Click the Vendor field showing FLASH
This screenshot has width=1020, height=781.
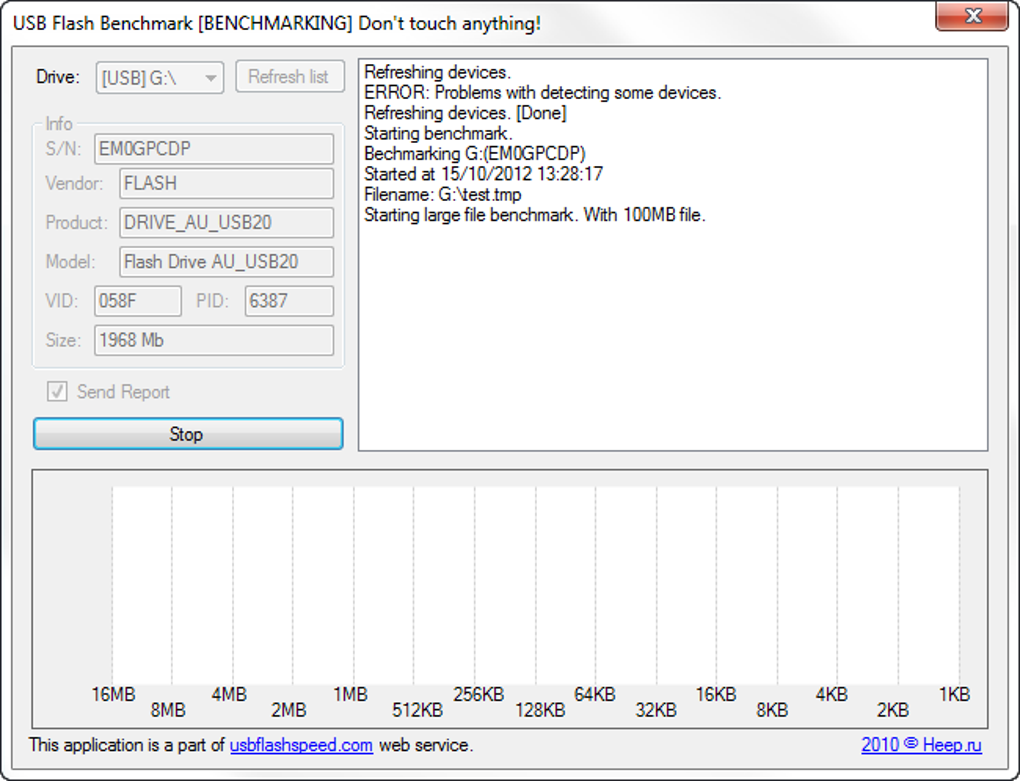click(226, 184)
